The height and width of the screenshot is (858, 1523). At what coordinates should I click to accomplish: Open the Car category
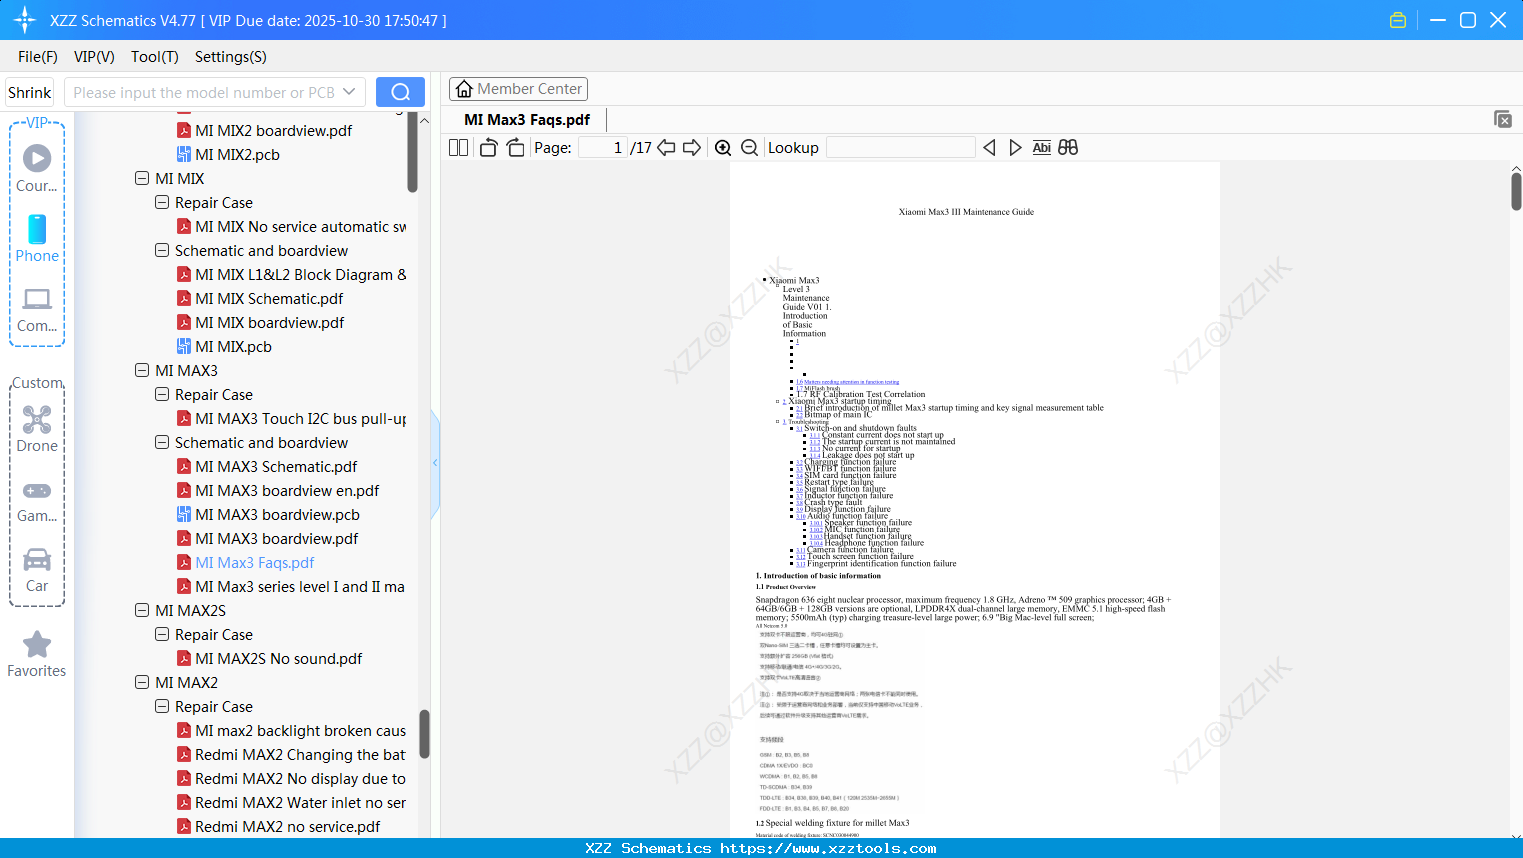(x=37, y=569)
